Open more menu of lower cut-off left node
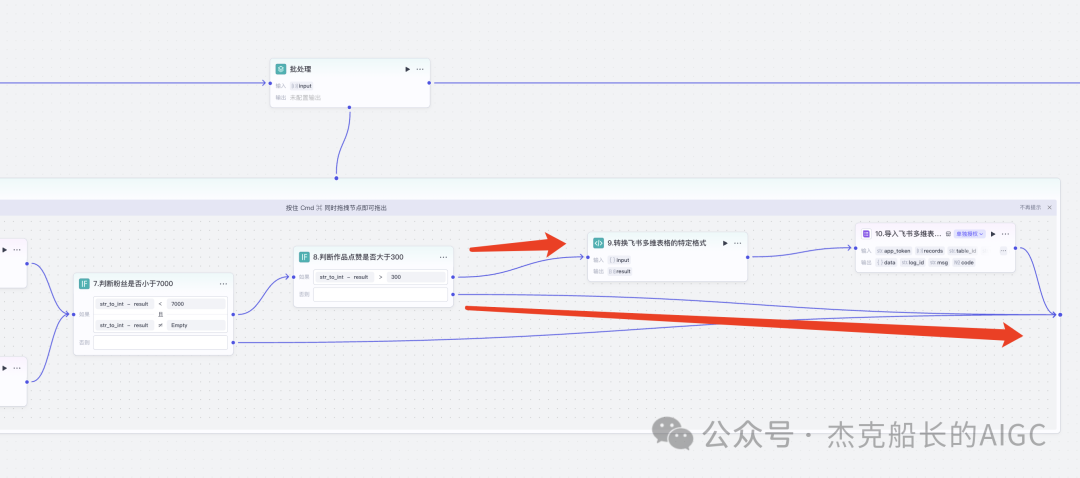The height and width of the screenshot is (478, 1080). [x=17, y=368]
